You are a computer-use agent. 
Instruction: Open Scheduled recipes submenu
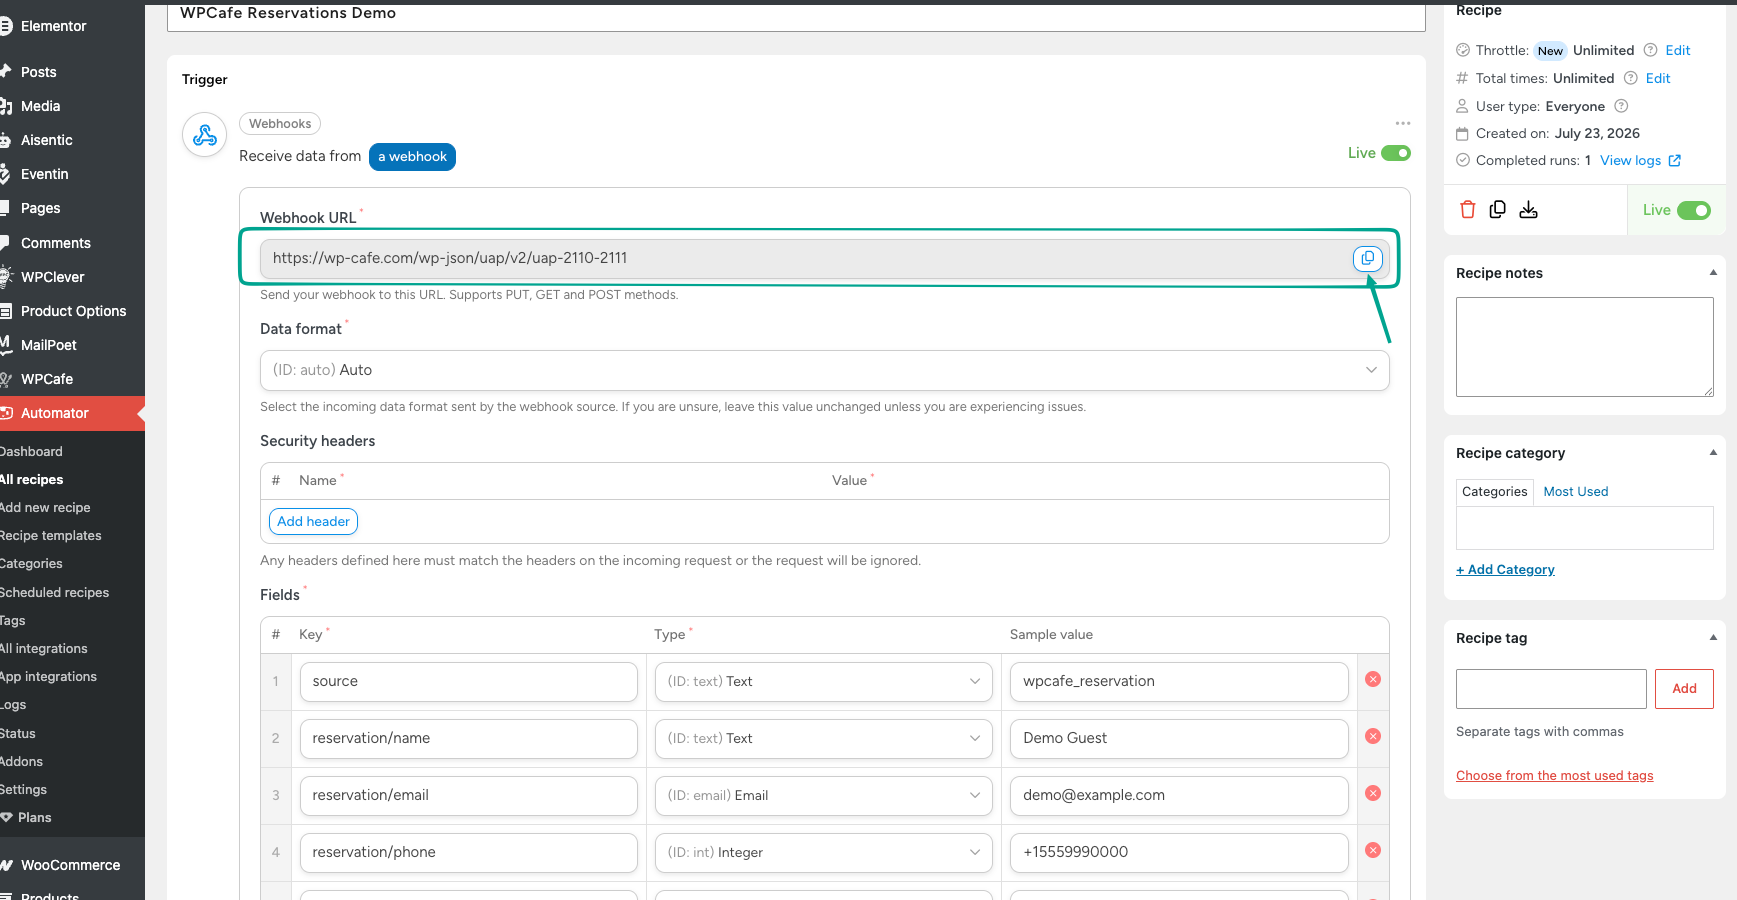point(55,592)
